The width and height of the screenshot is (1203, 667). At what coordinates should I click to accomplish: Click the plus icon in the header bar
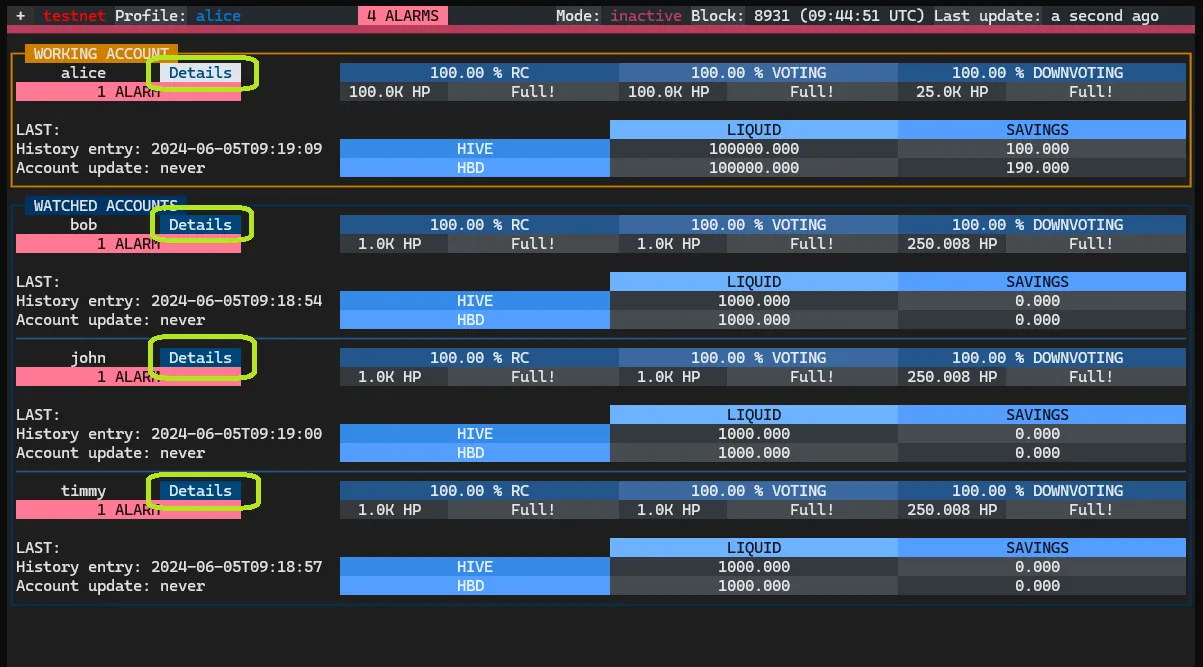21,16
